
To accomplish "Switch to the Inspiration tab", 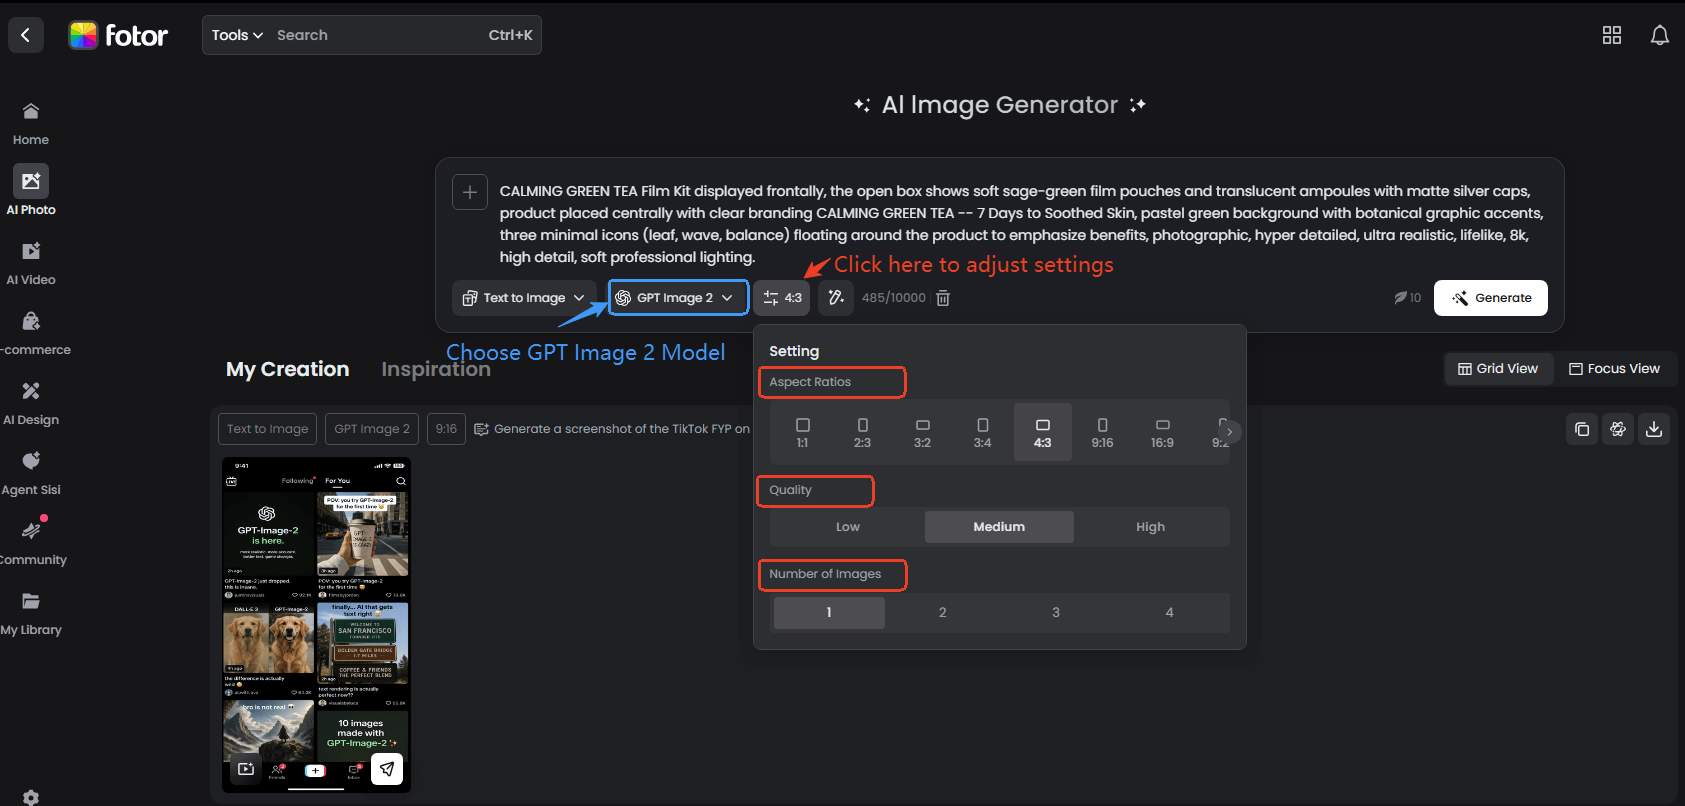I will pos(436,369).
